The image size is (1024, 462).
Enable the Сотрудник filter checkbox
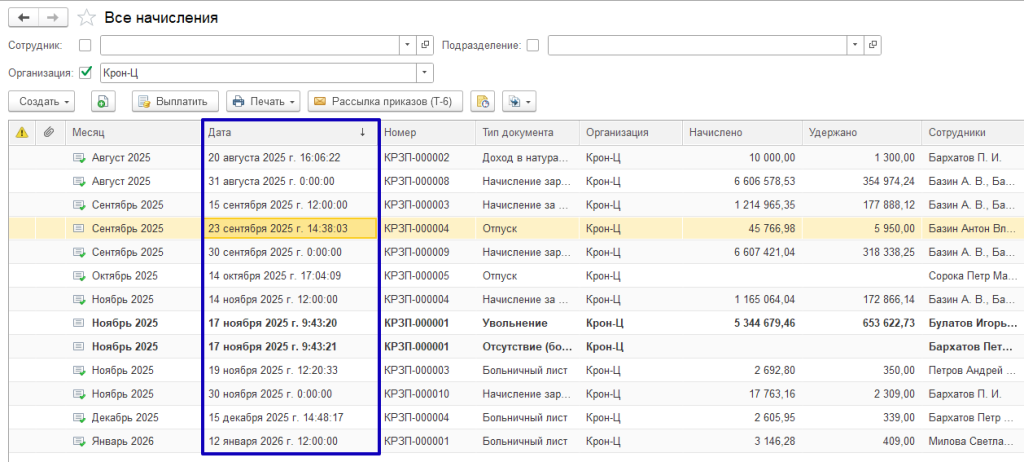point(85,45)
